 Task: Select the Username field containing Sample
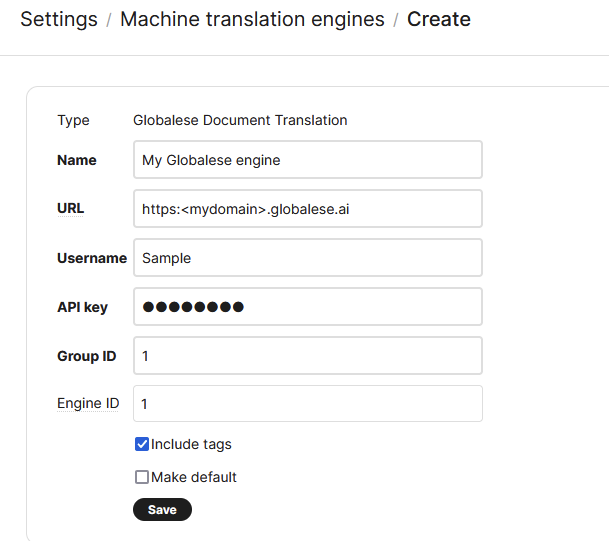307,258
